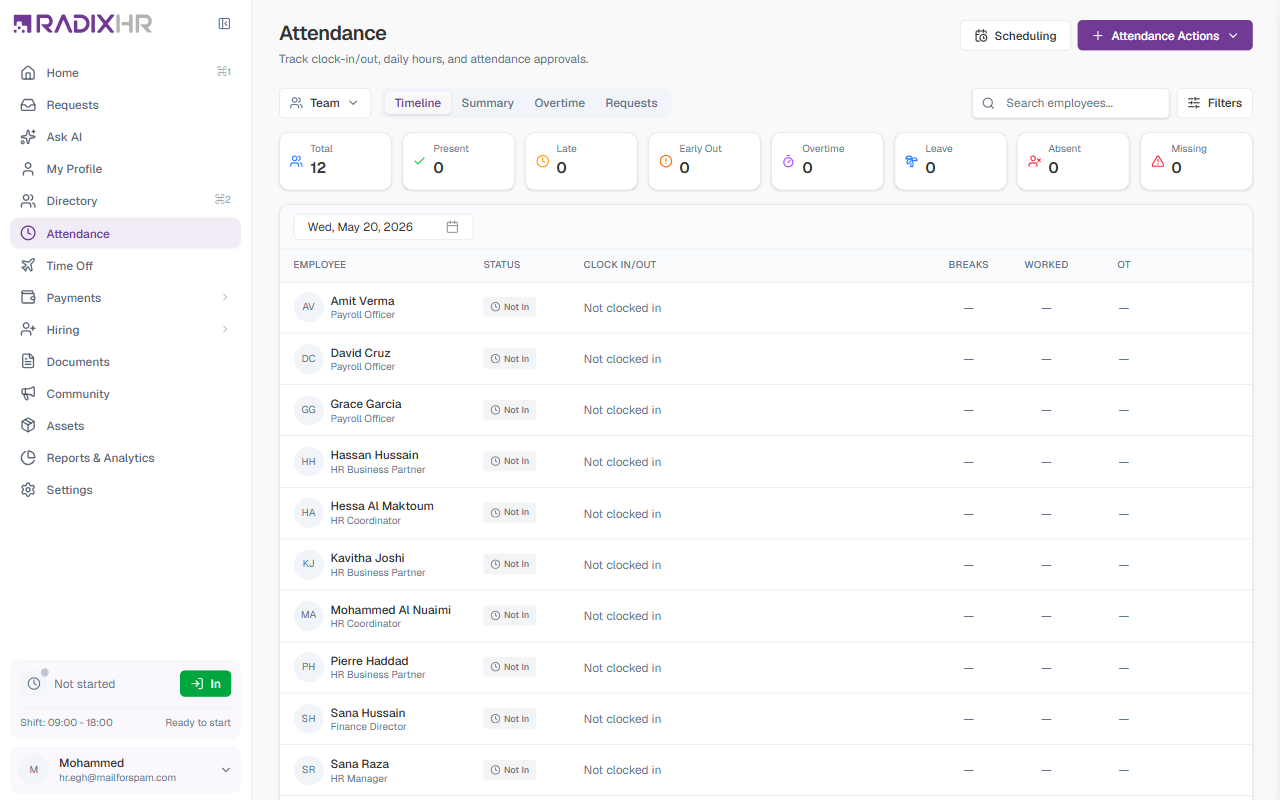The height and width of the screenshot is (800, 1280).
Task: Click the Late clock icon on its card
Action: [543, 161]
